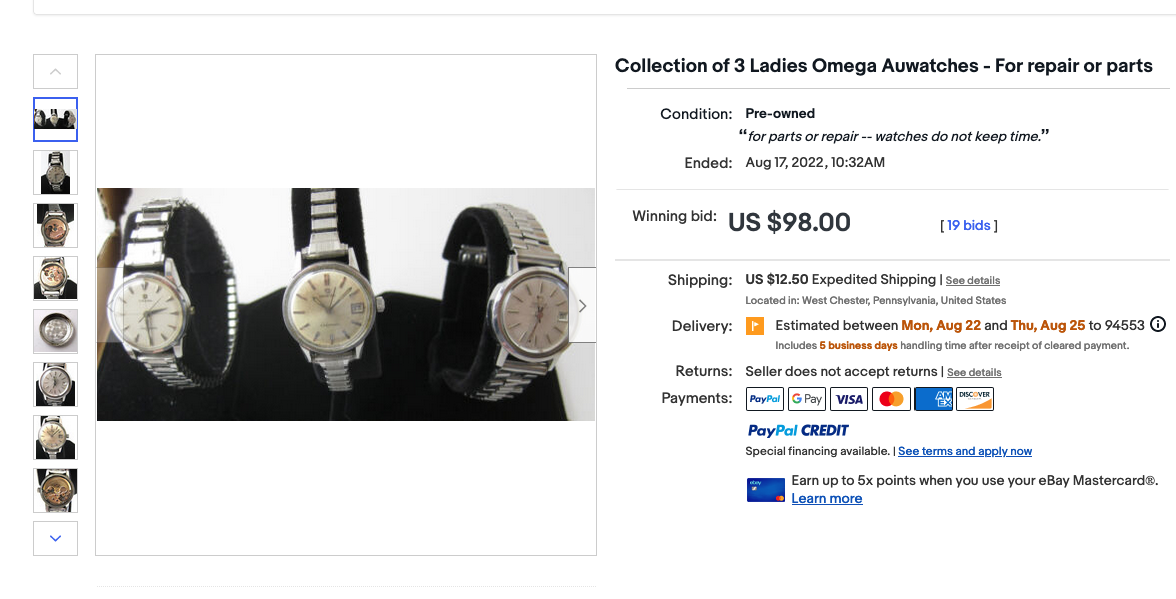Click the American Express card icon

coord(933,399)
